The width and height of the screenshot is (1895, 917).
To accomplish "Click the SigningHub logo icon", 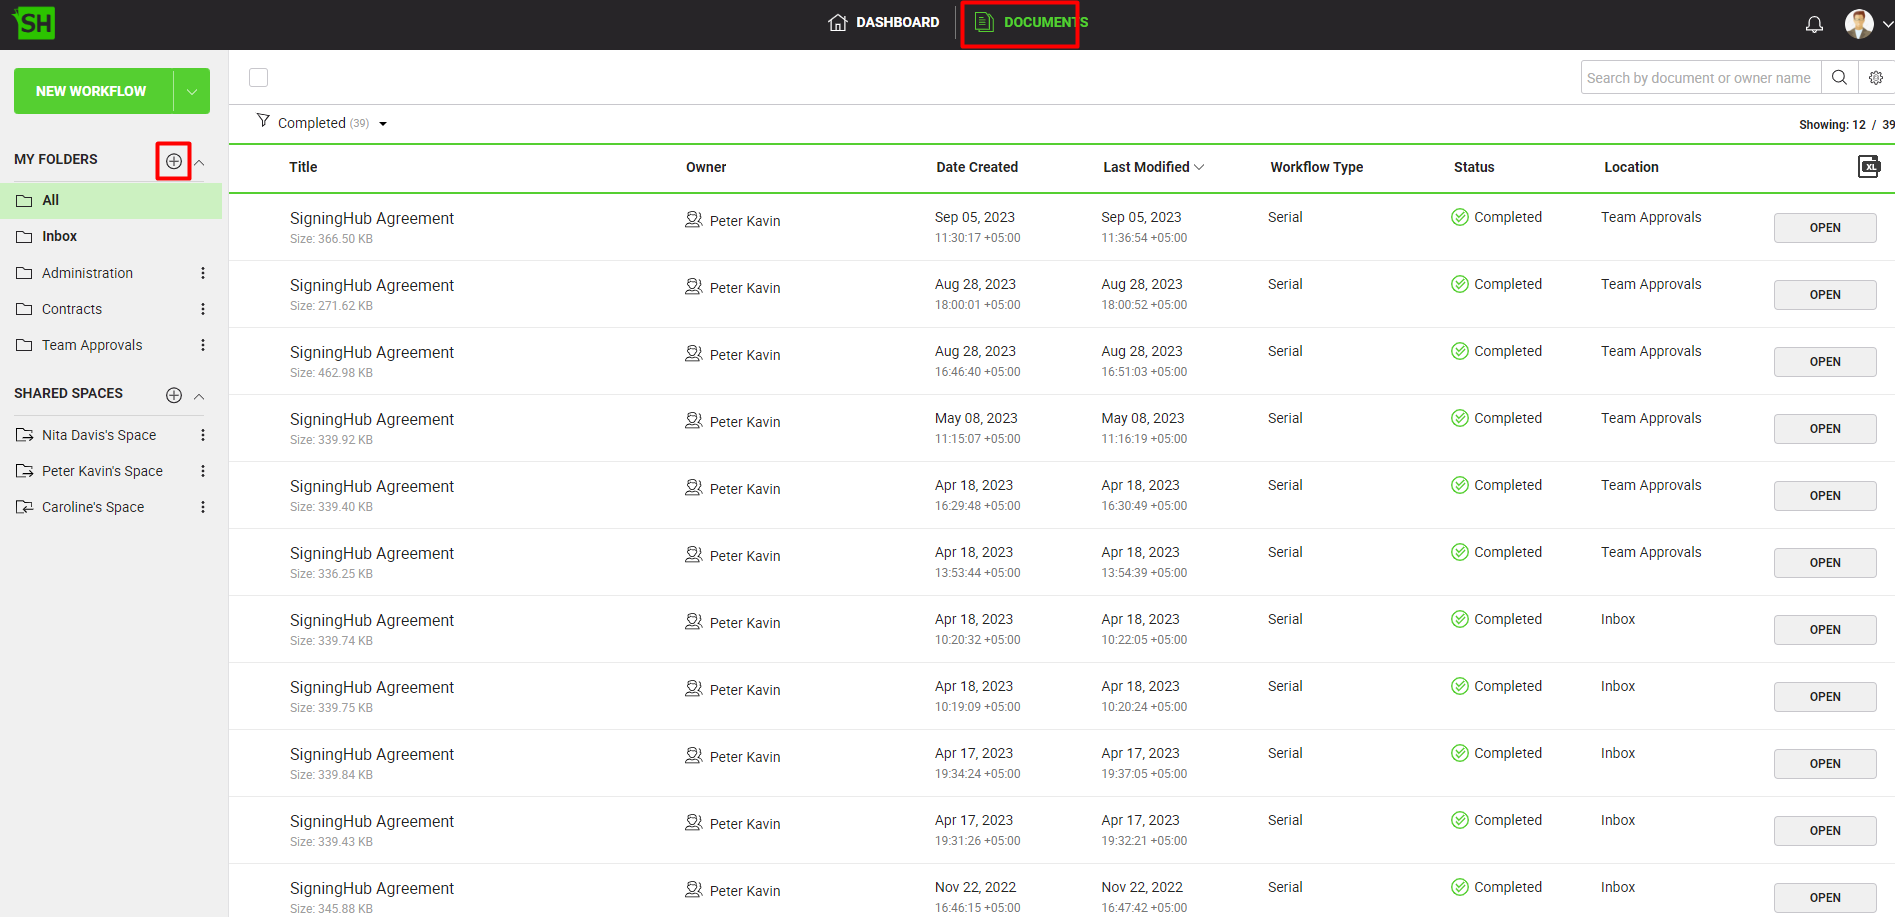I will pyautogui.click(x=35, y=23).
